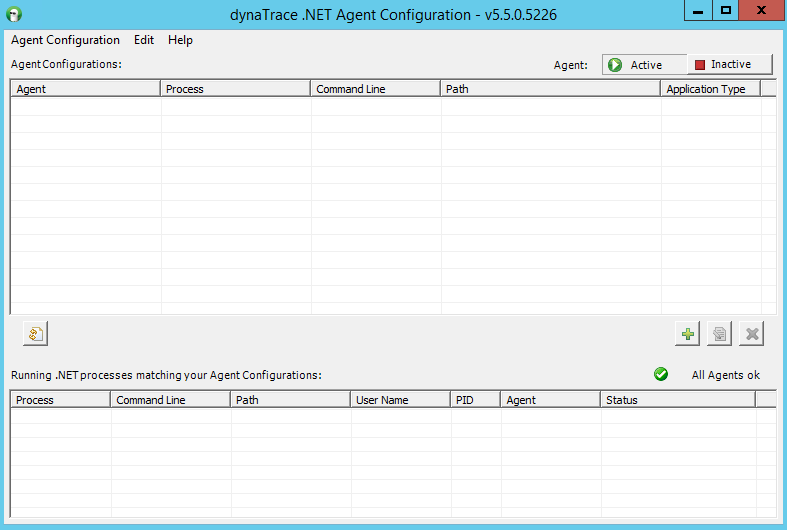Sort running processes by PID column
787x530 pixels.
(475, 400)
